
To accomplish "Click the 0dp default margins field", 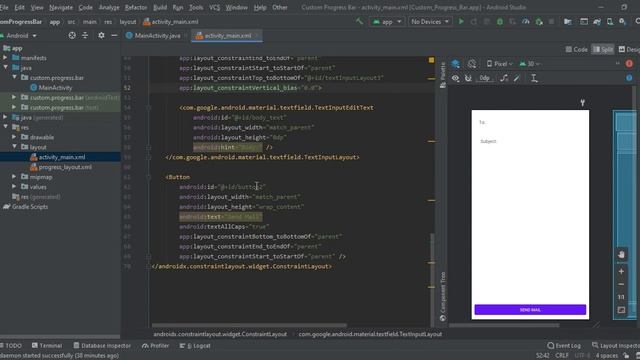I will coord(484,78).
